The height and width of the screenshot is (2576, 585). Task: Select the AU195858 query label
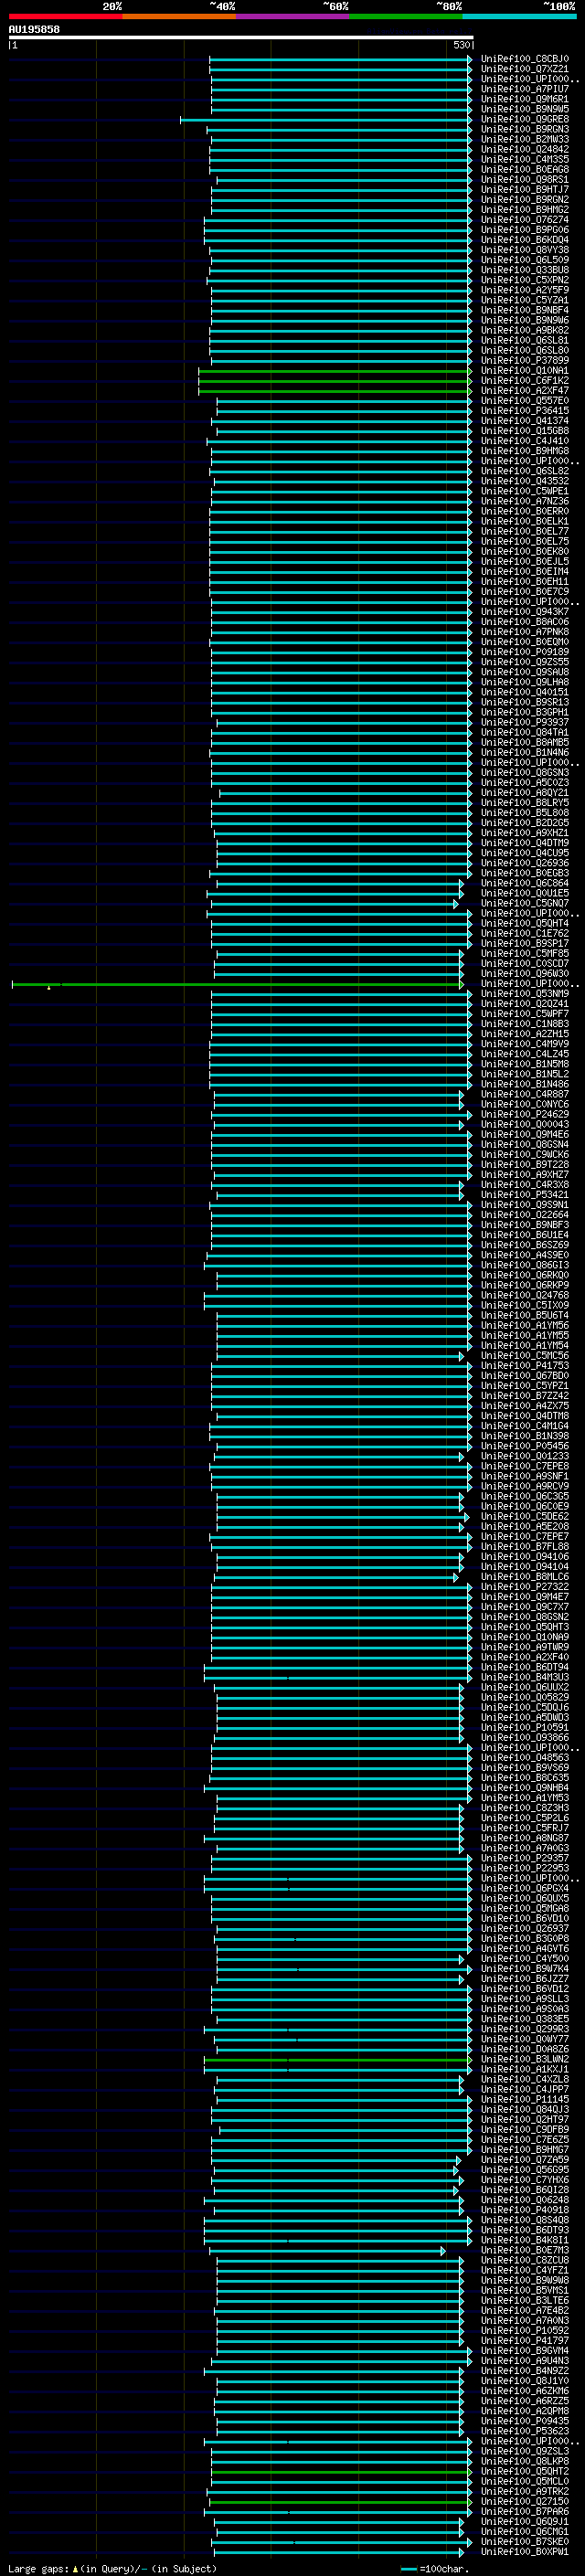34,29
